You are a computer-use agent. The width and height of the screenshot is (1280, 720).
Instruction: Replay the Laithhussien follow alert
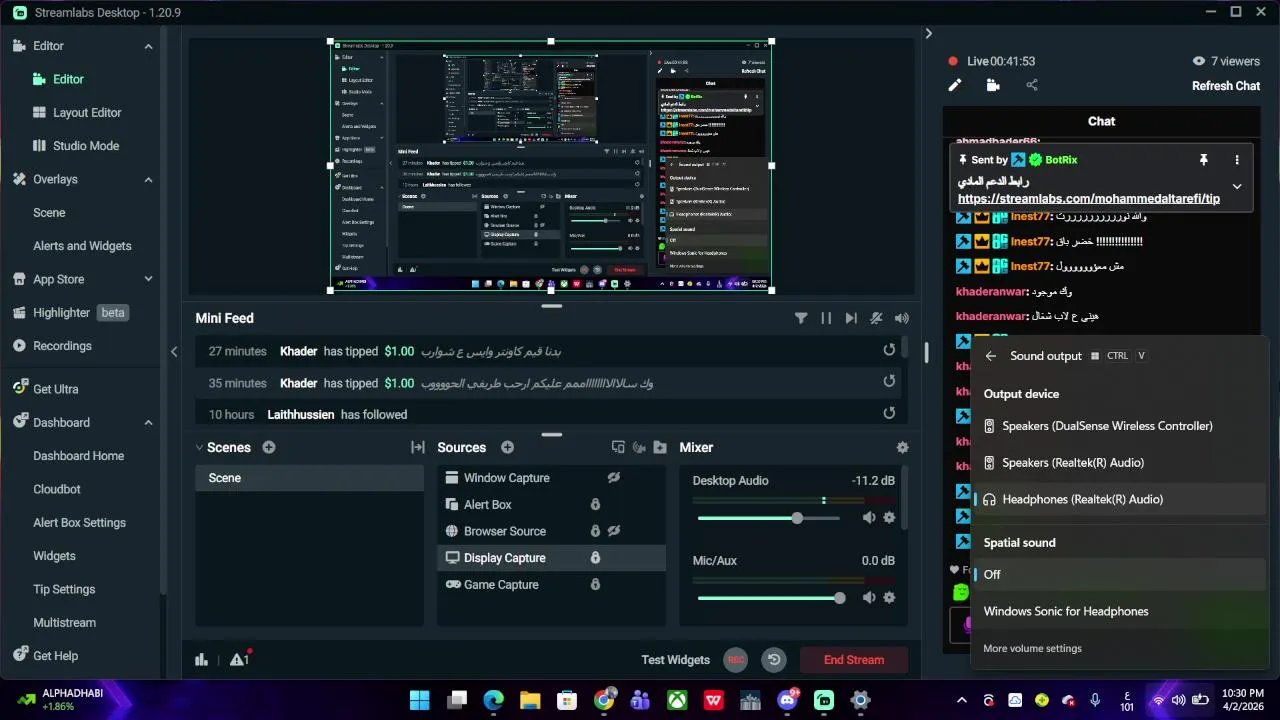coord(889,413)
